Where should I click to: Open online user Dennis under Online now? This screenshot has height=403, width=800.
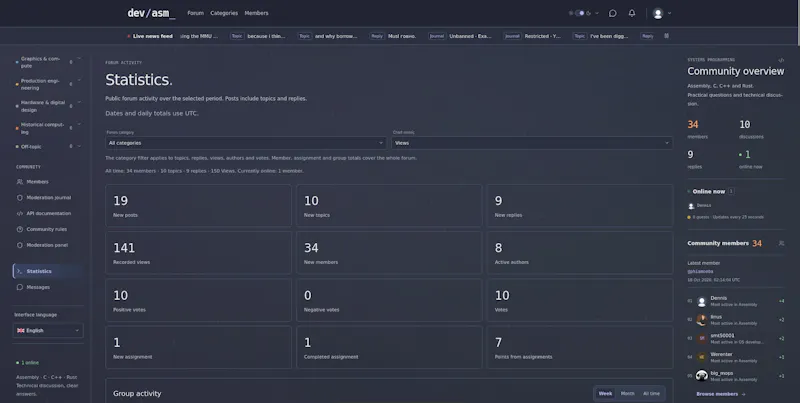[700, 206]
